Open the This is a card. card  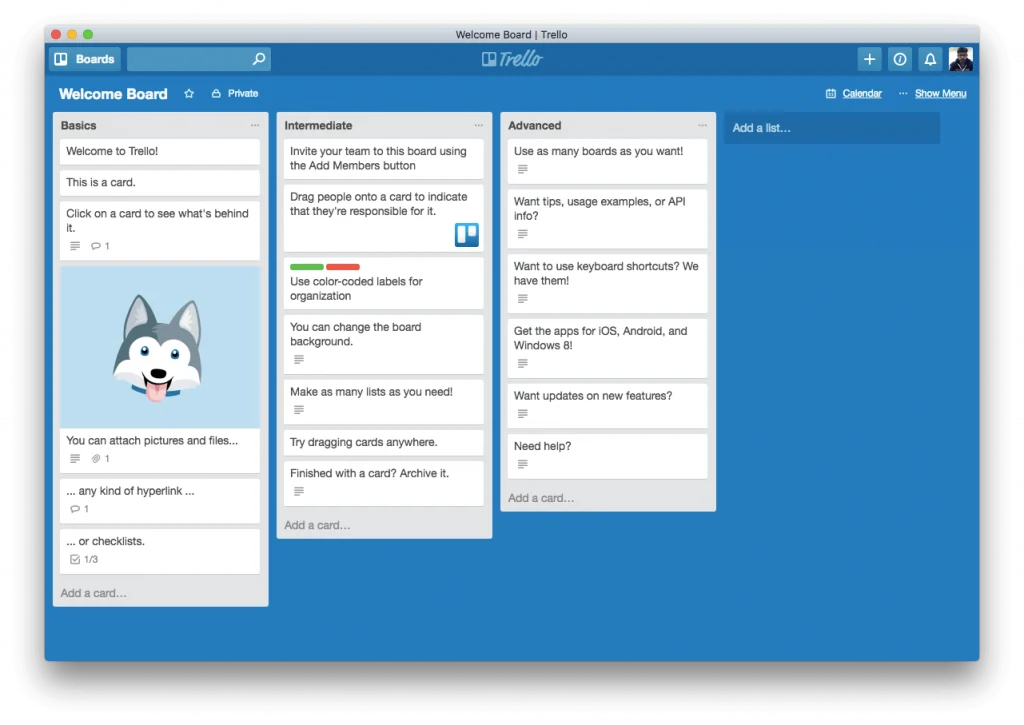[x=160, y=183]
